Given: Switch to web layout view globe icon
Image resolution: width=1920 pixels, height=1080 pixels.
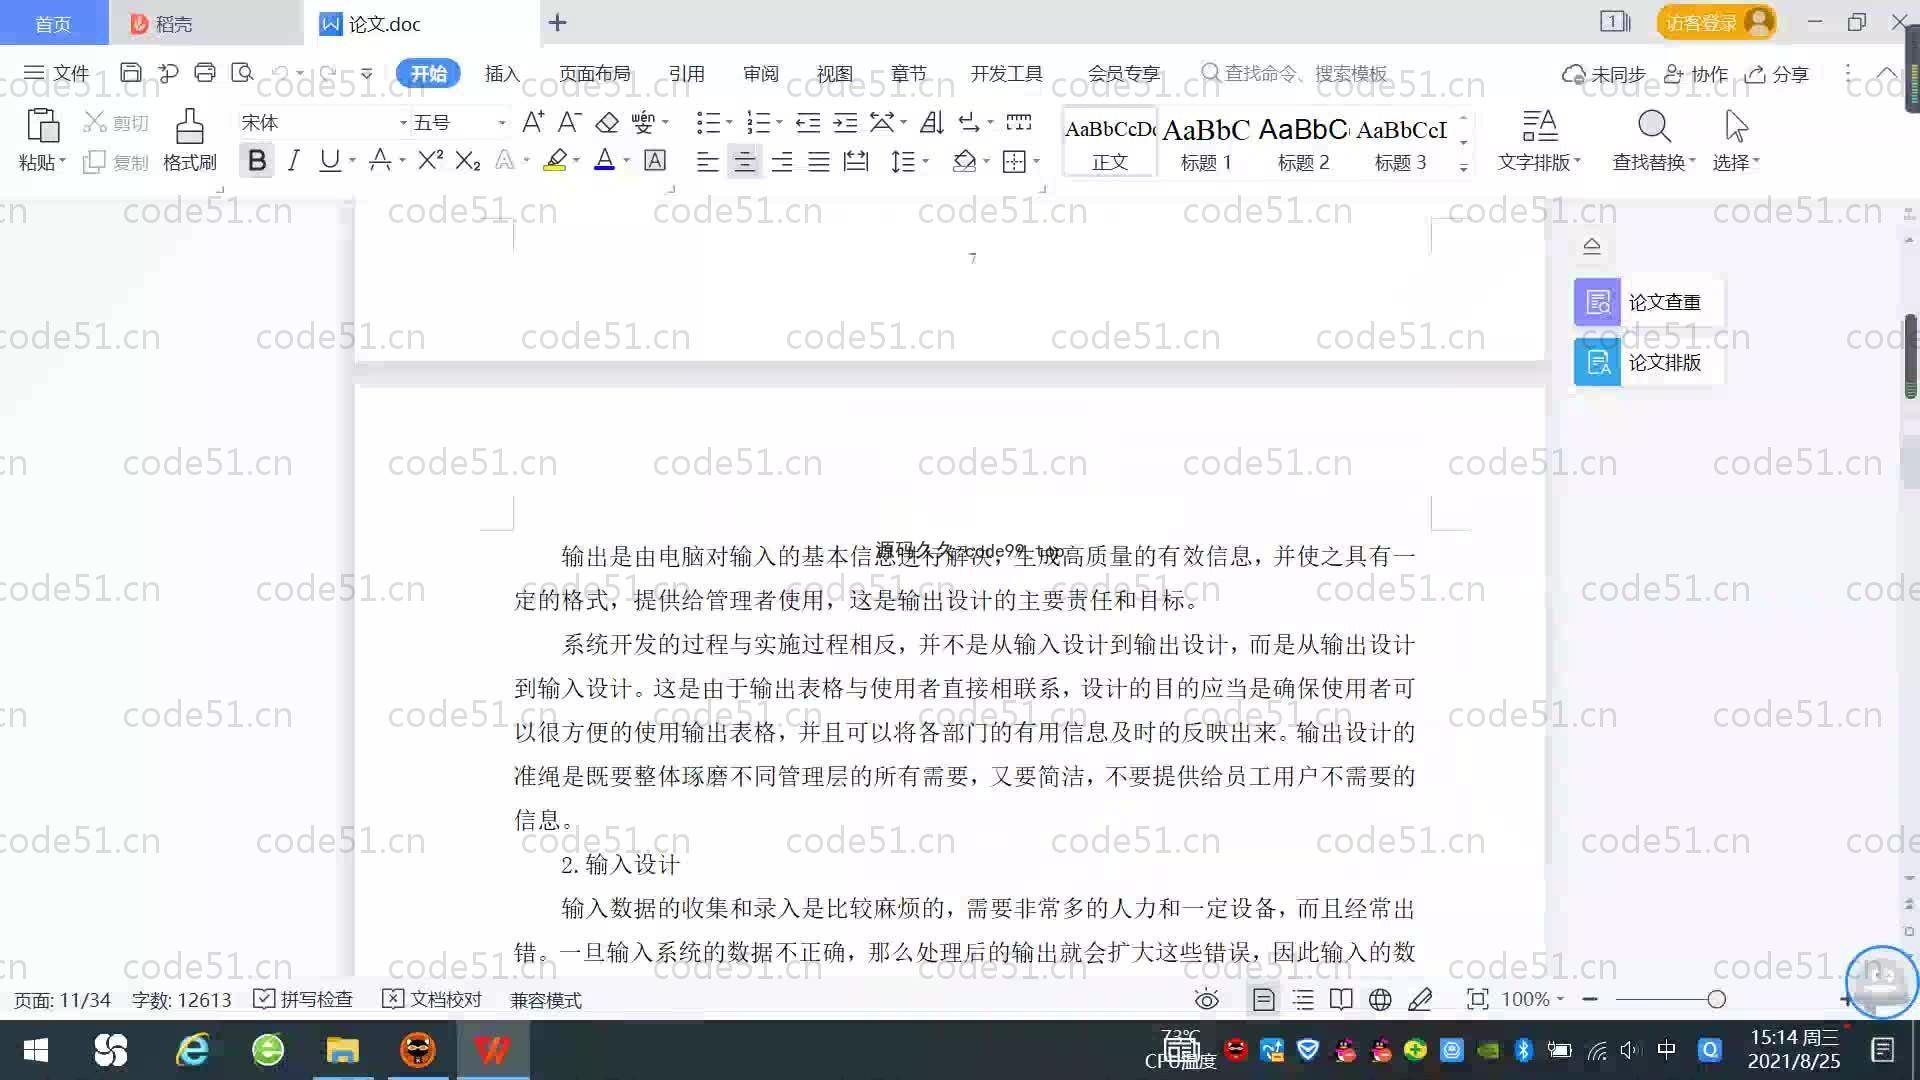Looking at the screenshot, I should click(1380, 999).
